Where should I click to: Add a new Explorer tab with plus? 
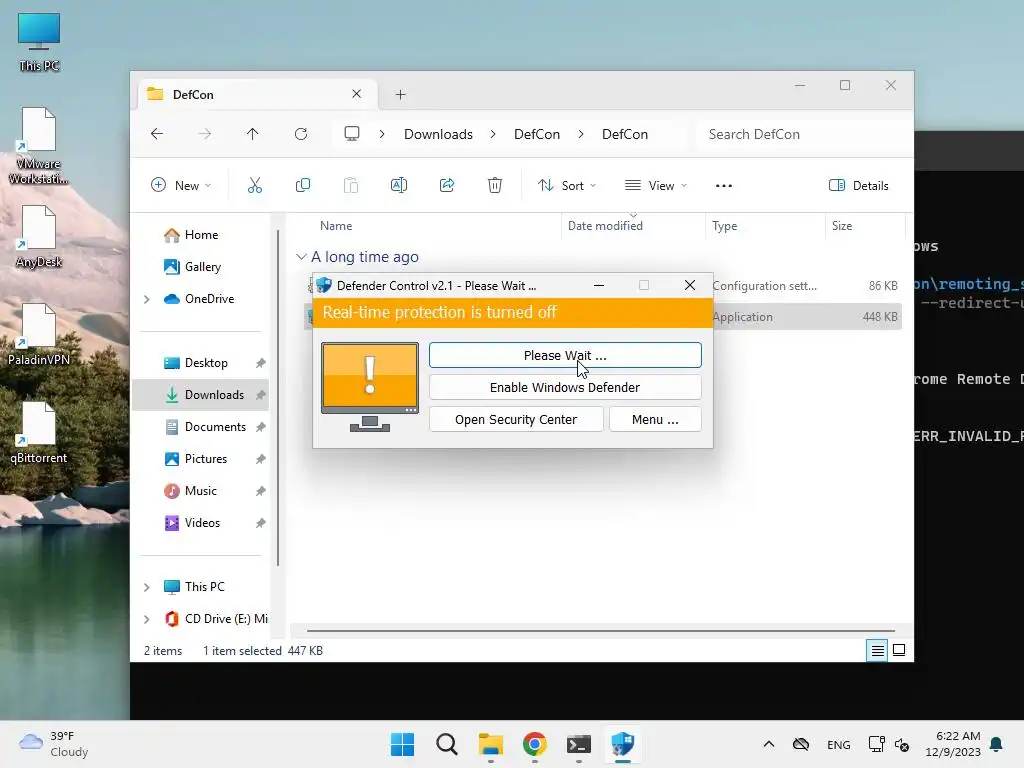pos(400,95)
